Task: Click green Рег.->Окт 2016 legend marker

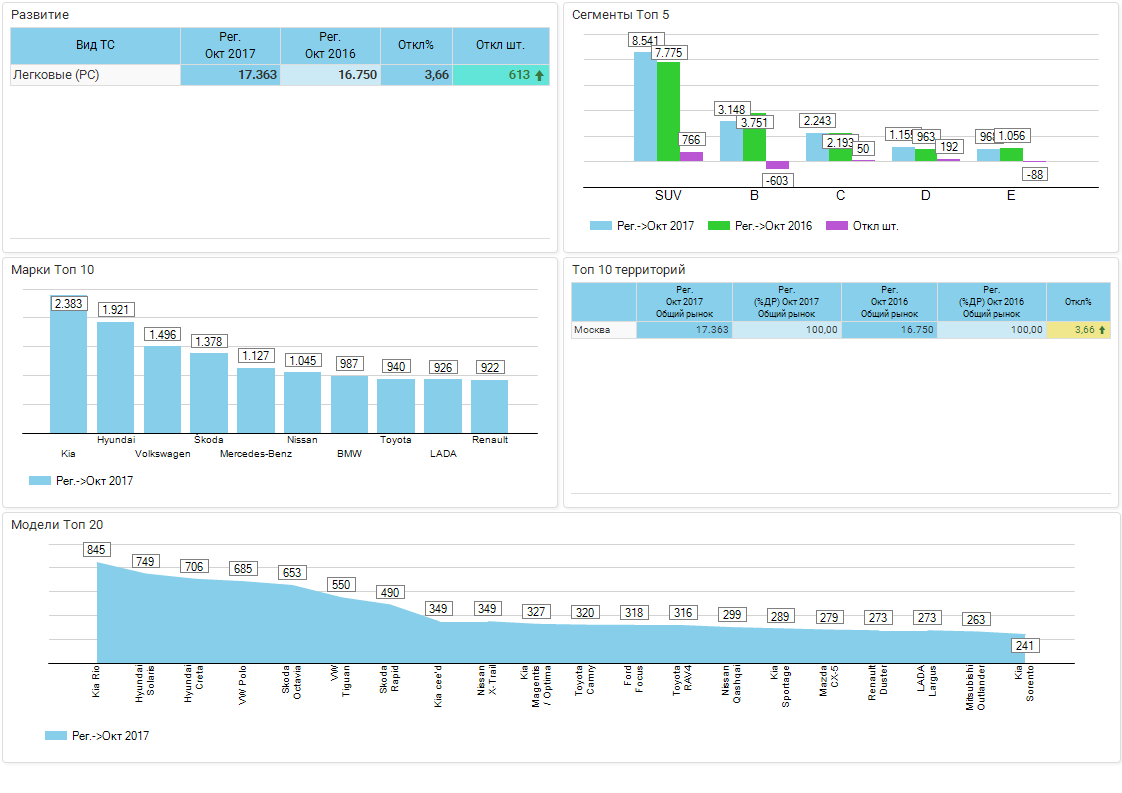Action: pos(718,226)
